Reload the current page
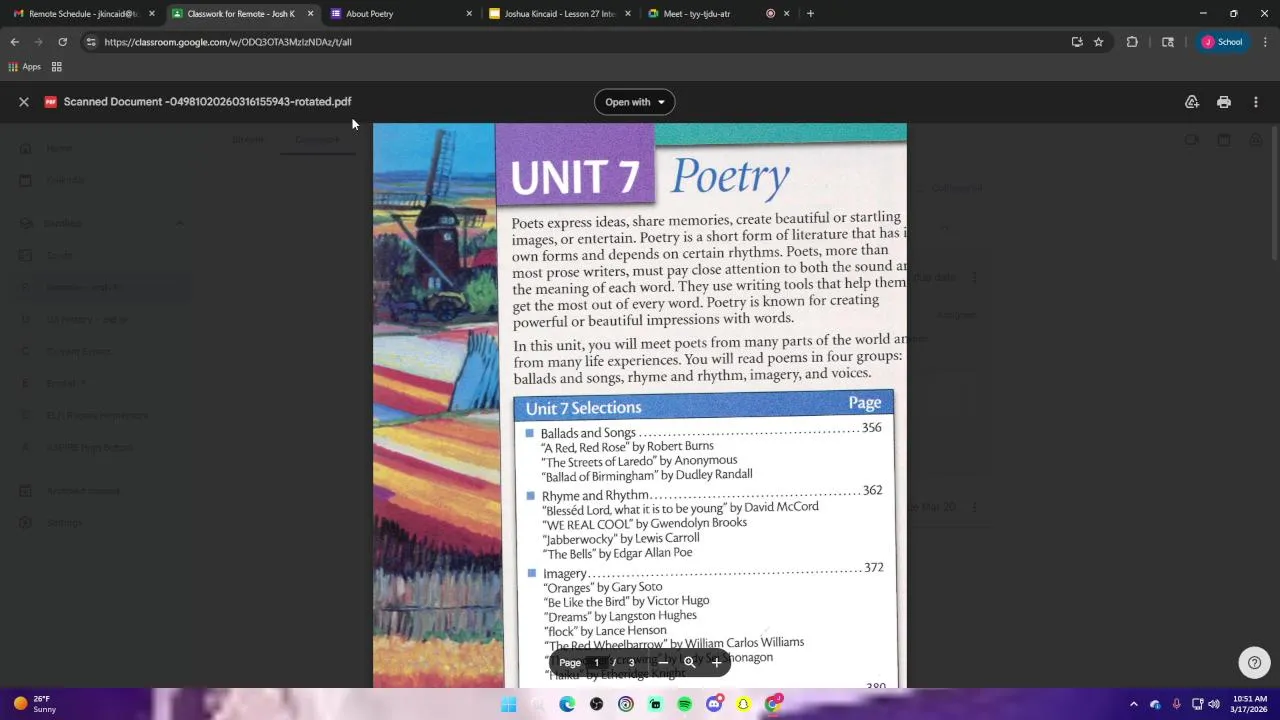 [x=62, y=42]
